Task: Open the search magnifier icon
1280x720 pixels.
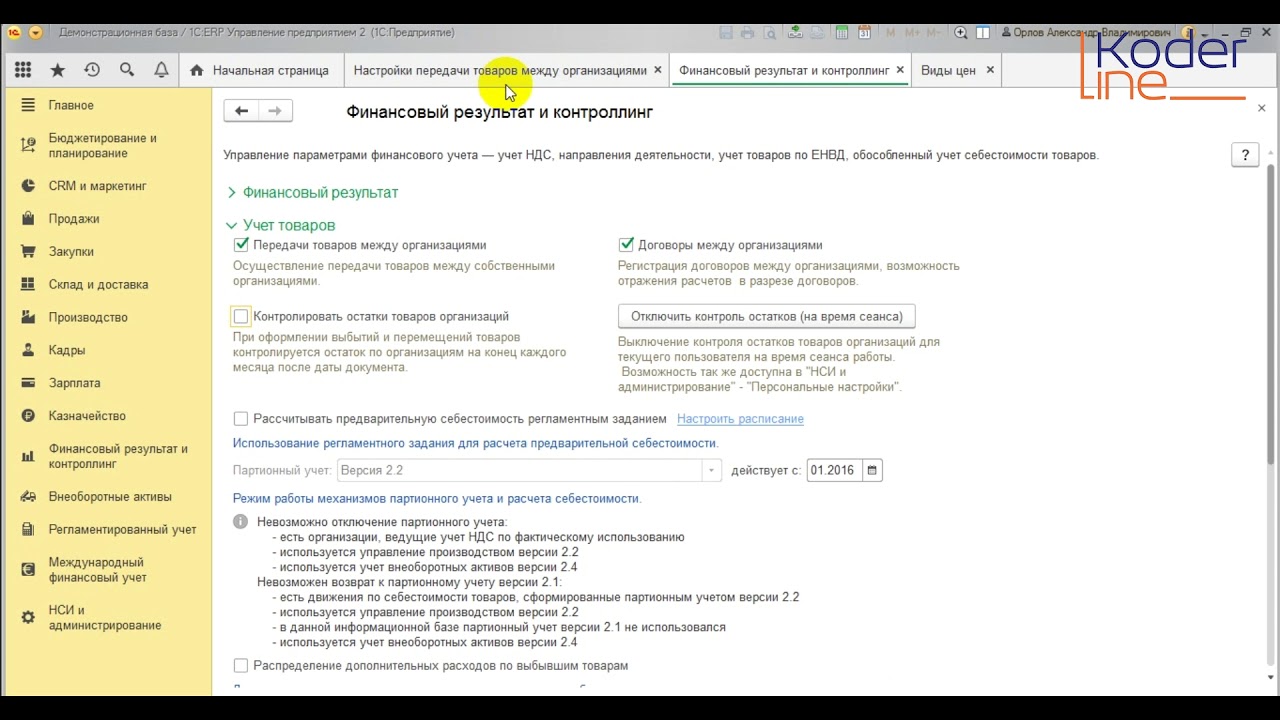Action: [x=127, y=70]
